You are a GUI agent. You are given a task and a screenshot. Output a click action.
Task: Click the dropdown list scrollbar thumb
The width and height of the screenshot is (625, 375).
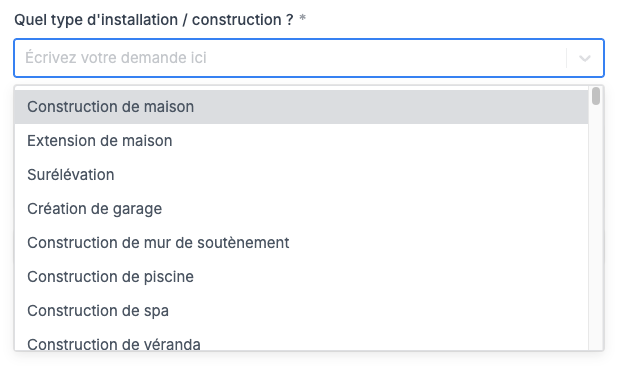(x=596, y=96)
